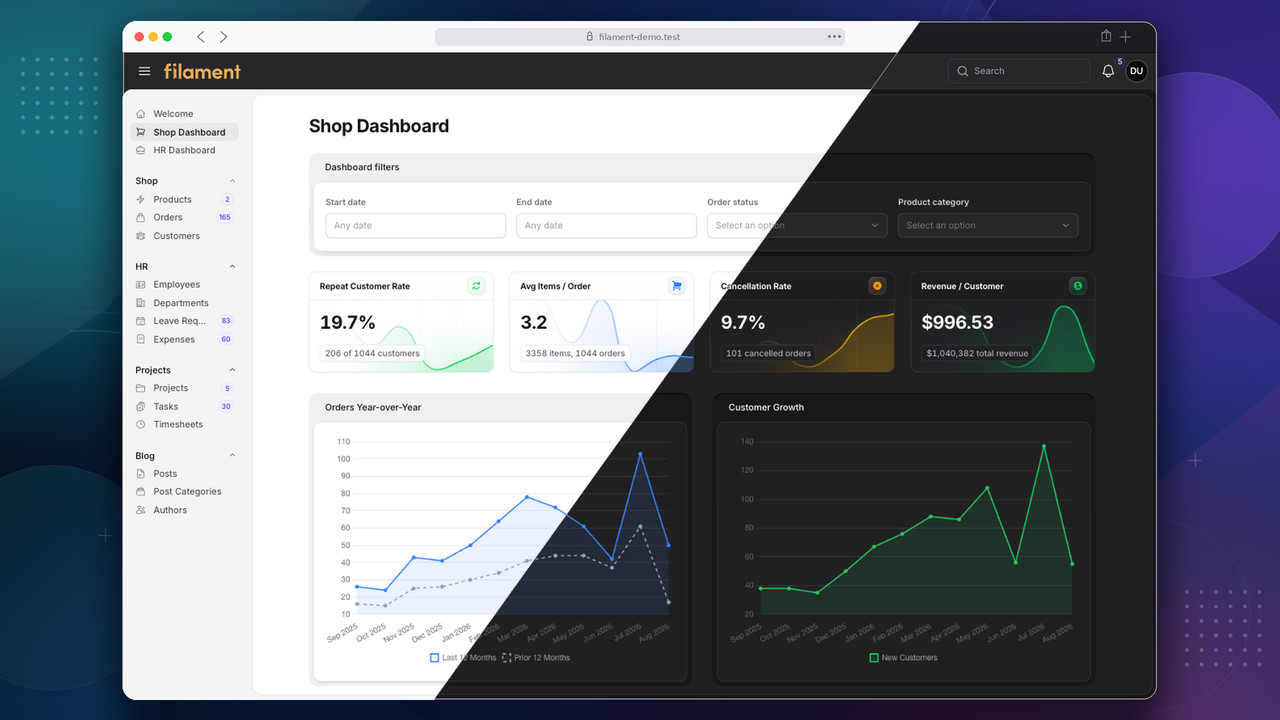Click the filament logo

(x=202, y=71)
